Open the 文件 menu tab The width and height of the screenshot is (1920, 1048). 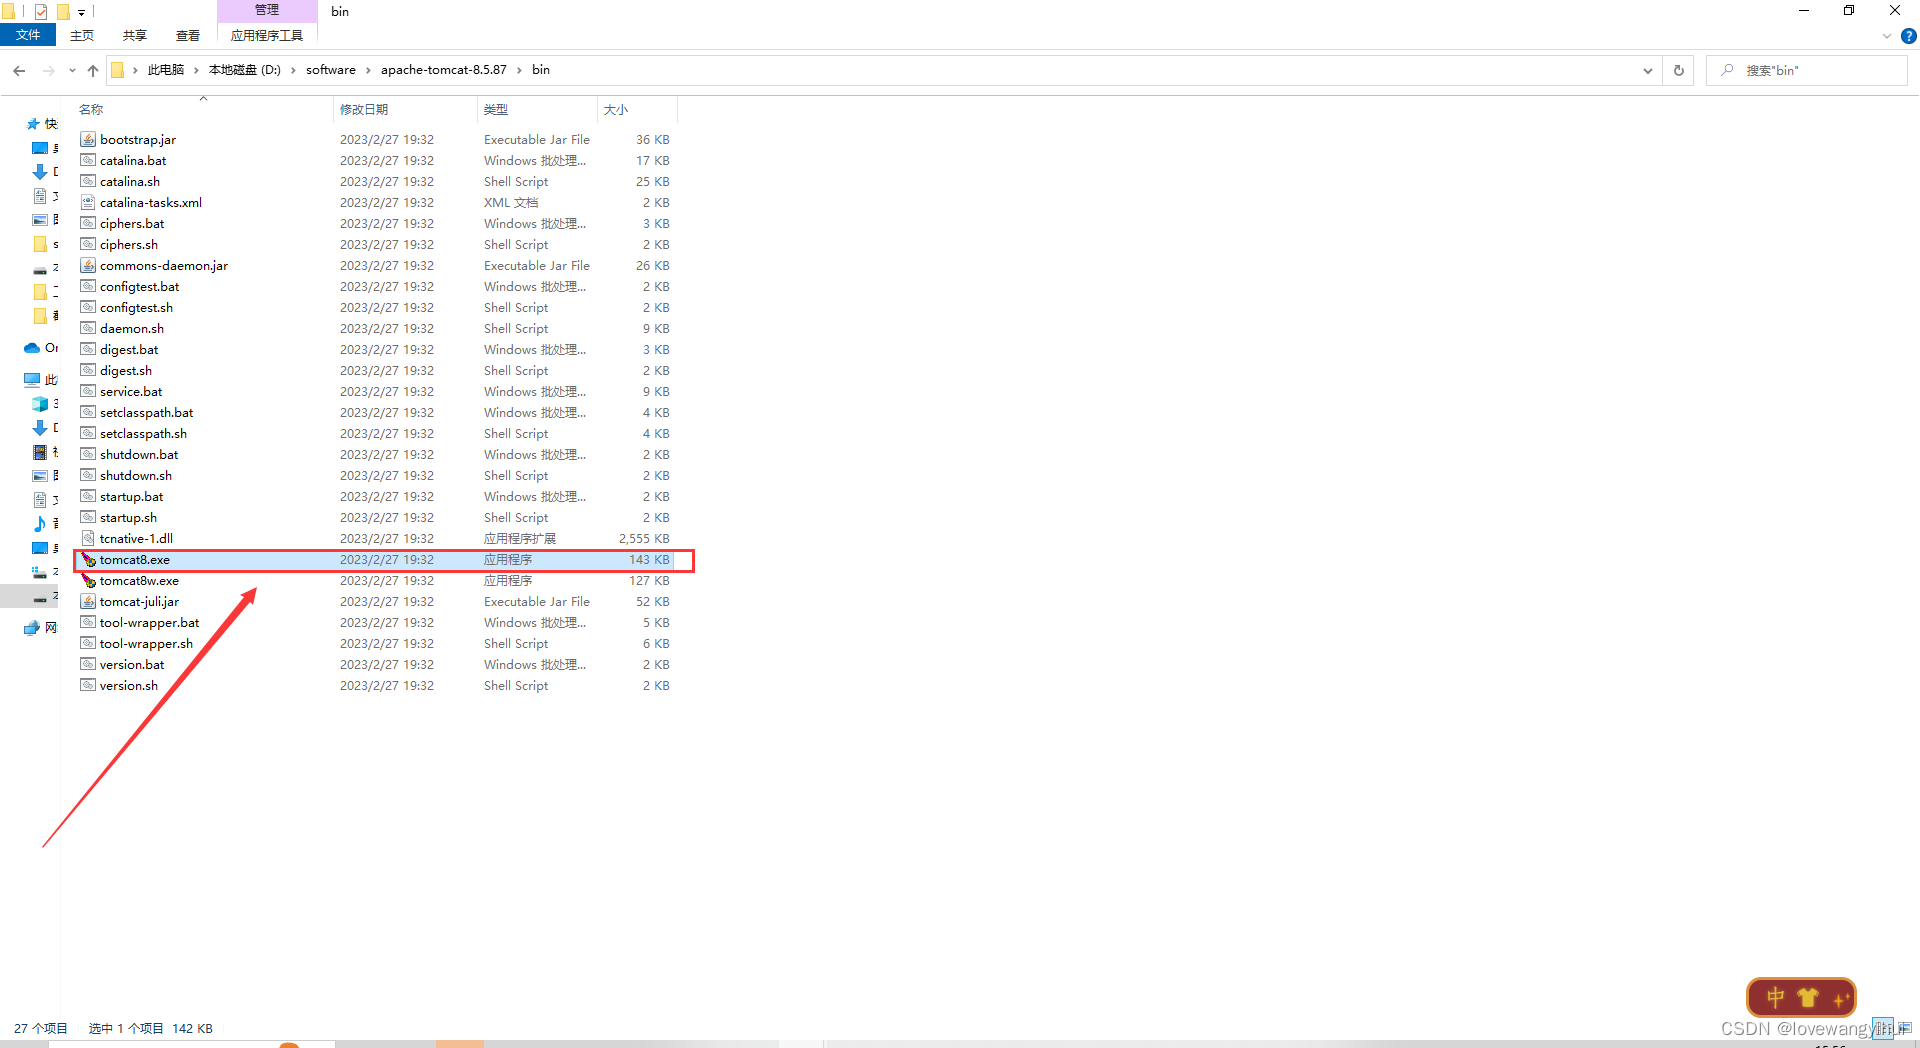coord(28,35)
